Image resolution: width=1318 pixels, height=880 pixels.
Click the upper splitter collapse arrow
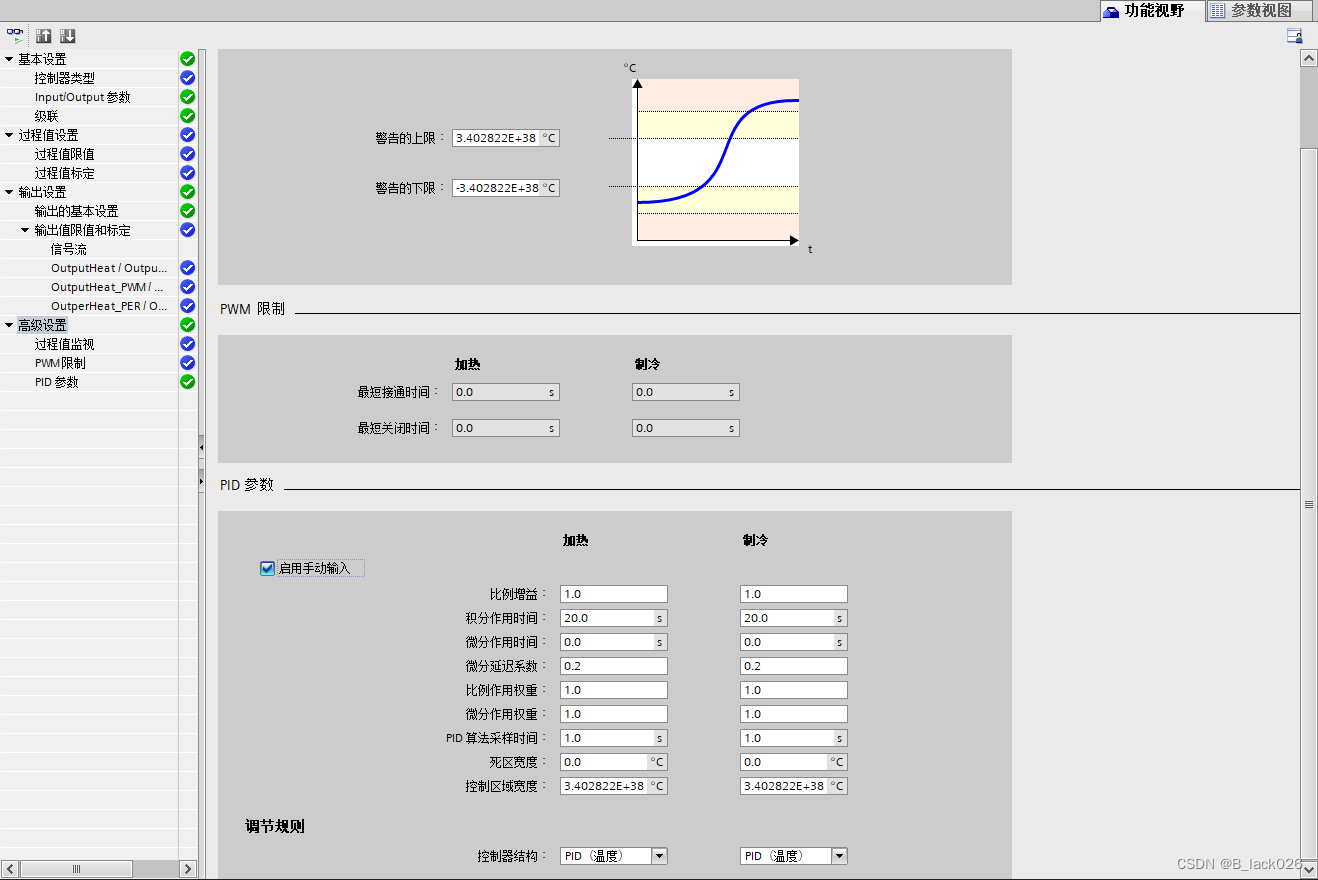[x=201, y=447]
